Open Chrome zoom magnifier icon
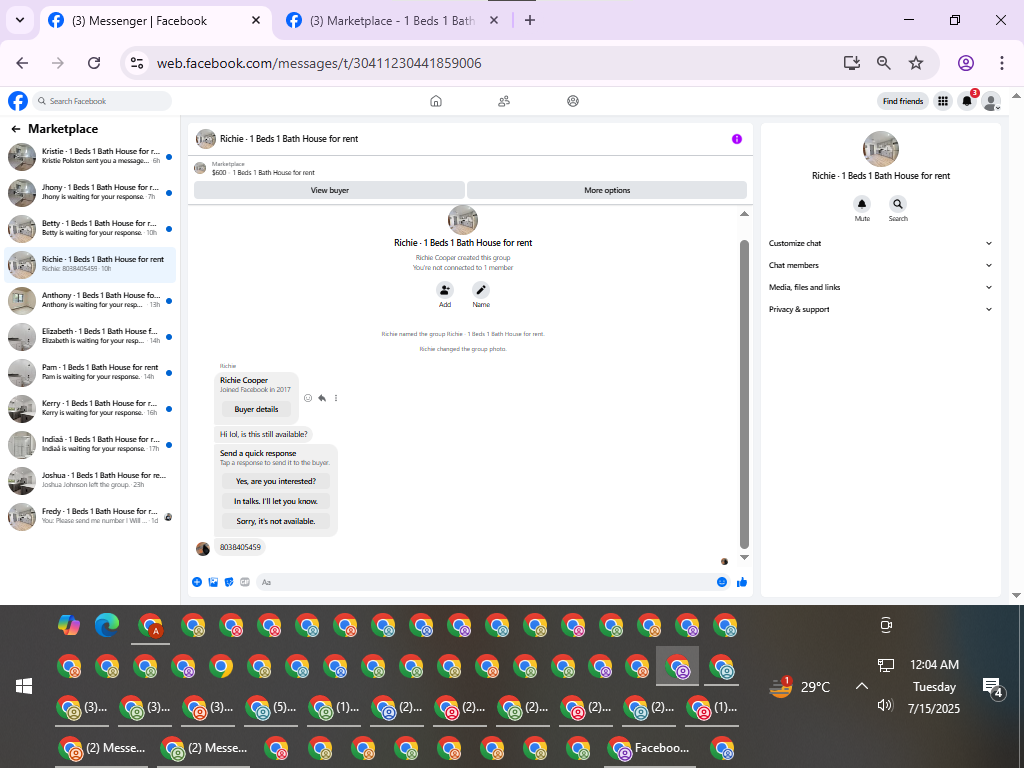This screenshot has width=1024, height=768. pos(884,63)
